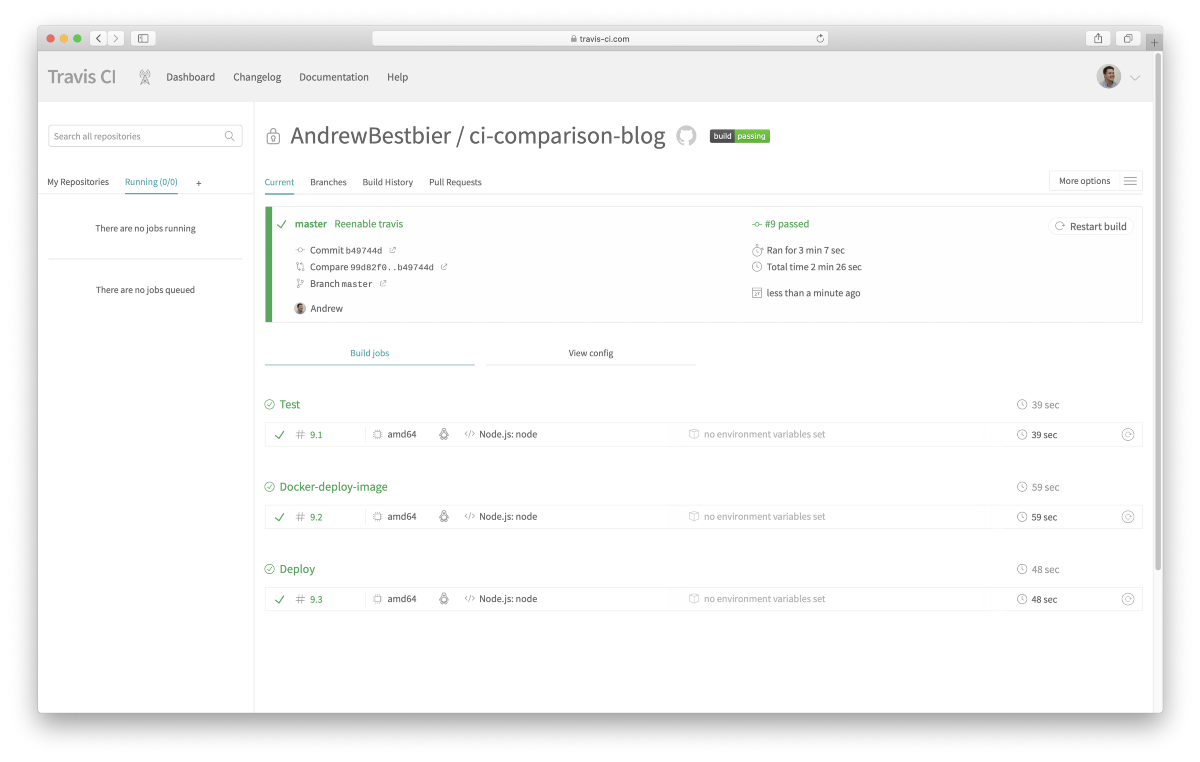Image resolution: width=1200 pixels, height=762 pixels.
Task: Click the CPU icon beside amd64 in job 9.1
Action: point(377,435)
